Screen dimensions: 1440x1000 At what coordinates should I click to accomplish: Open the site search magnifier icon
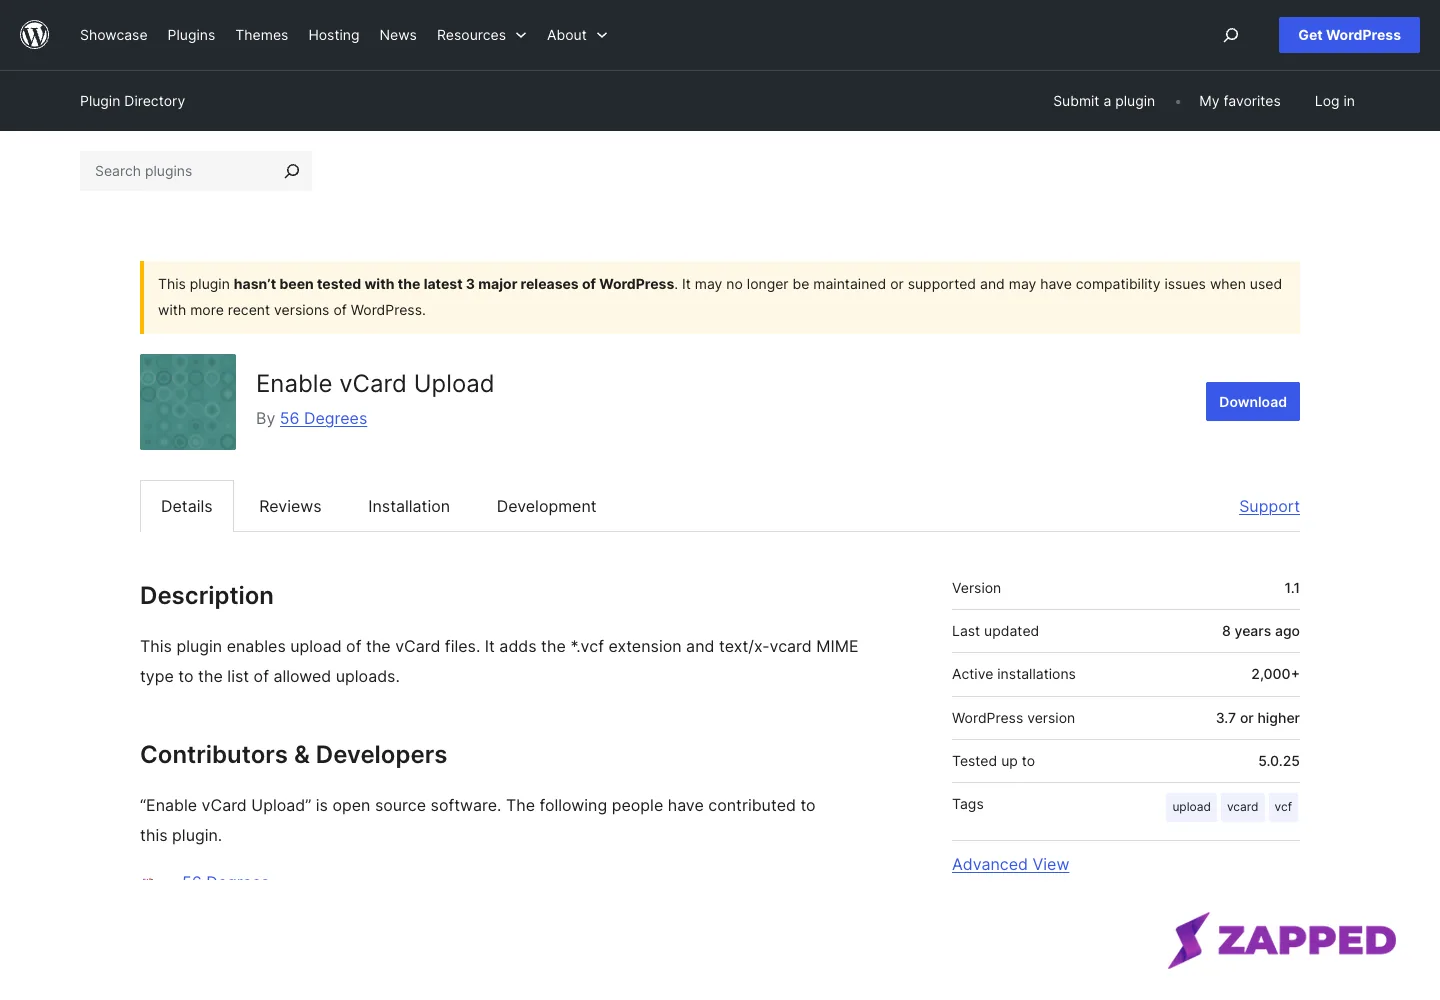coord(1231,35)
